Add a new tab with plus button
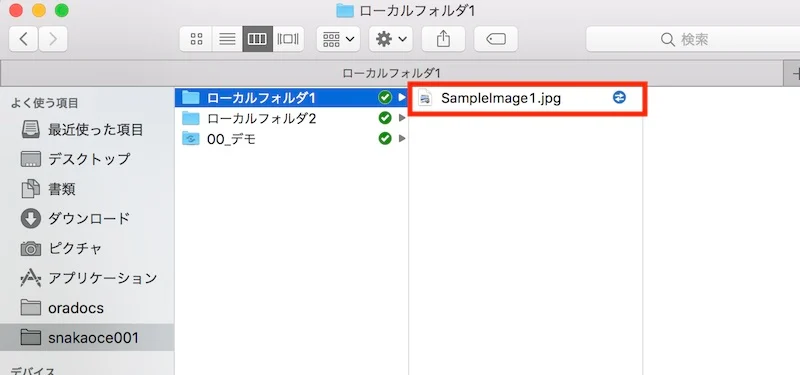The height and width of the screenshot is (375, 800). point(793,73)
